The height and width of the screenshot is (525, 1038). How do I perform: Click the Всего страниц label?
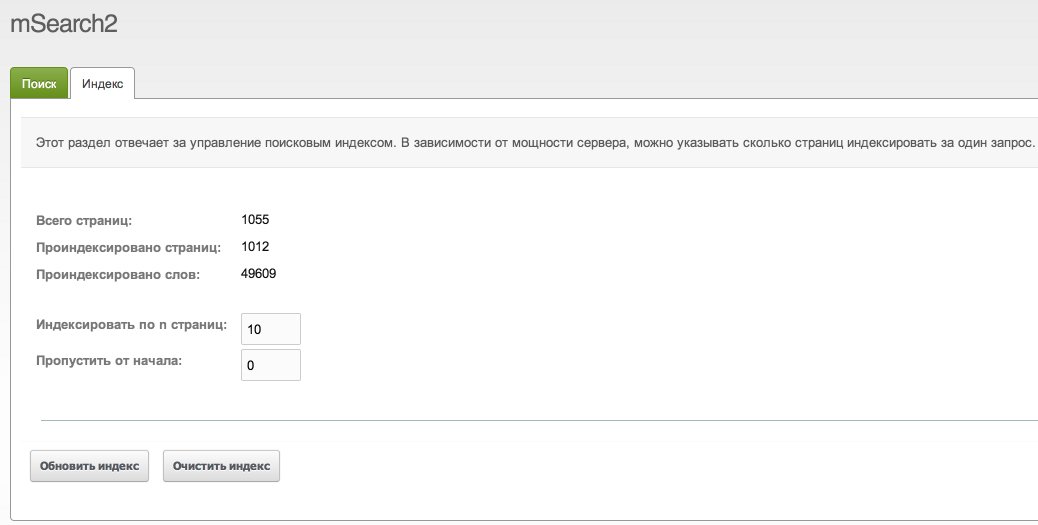84,220
